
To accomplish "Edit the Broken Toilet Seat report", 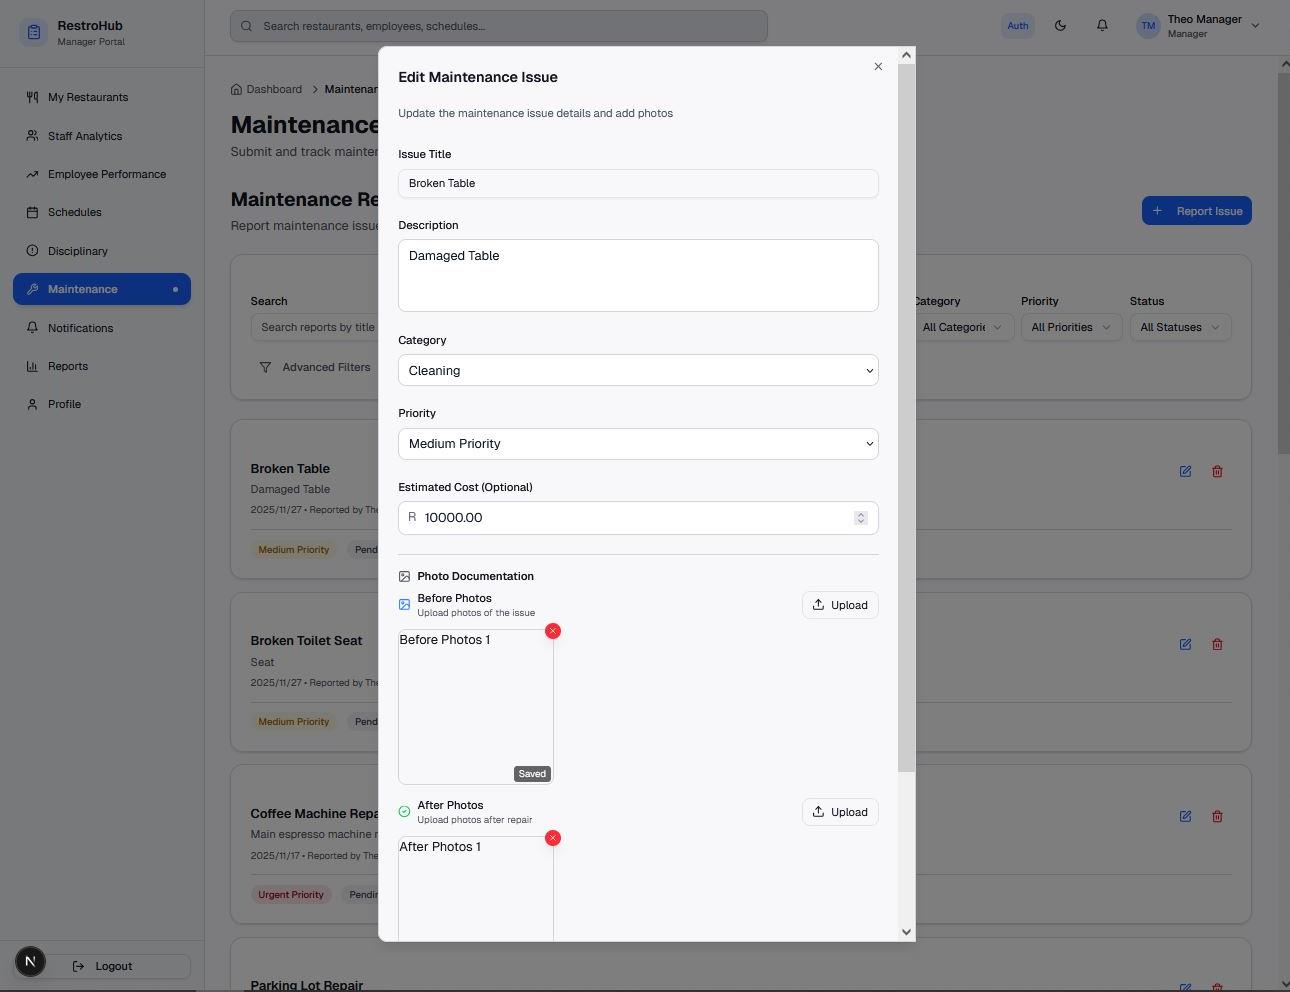I will (1185, 644).
